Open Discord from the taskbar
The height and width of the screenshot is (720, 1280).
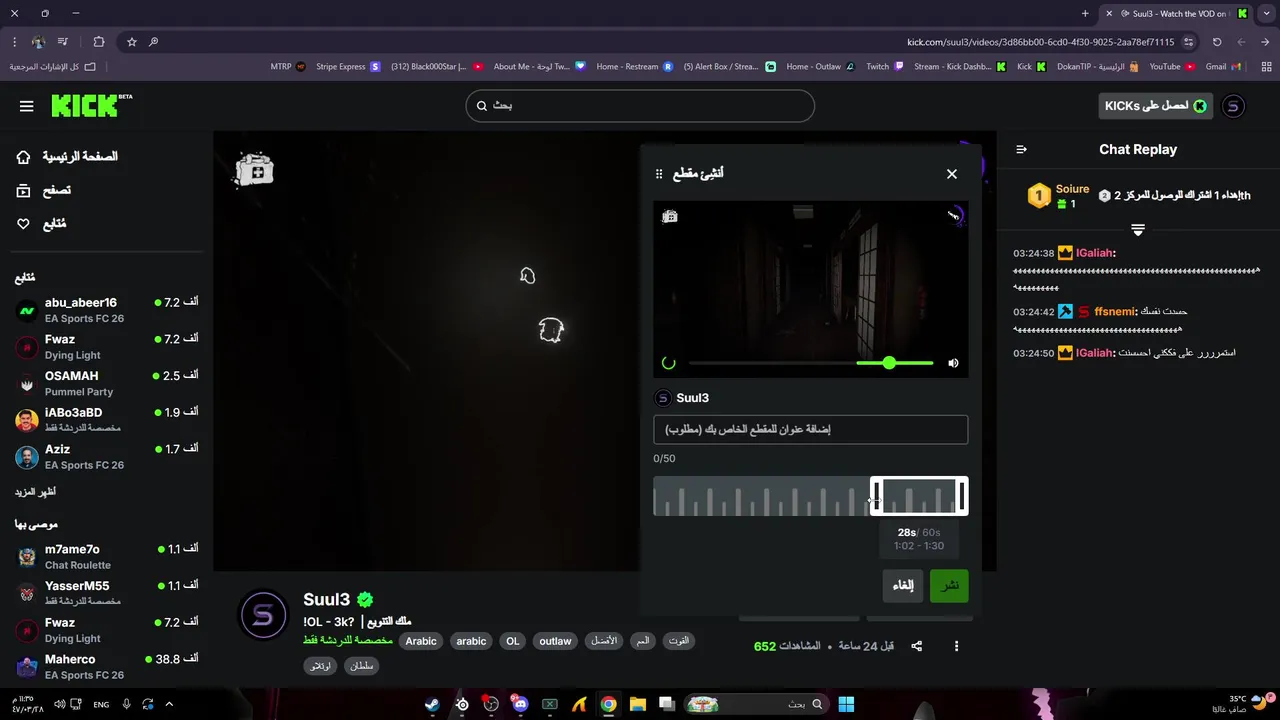(519, 704)
